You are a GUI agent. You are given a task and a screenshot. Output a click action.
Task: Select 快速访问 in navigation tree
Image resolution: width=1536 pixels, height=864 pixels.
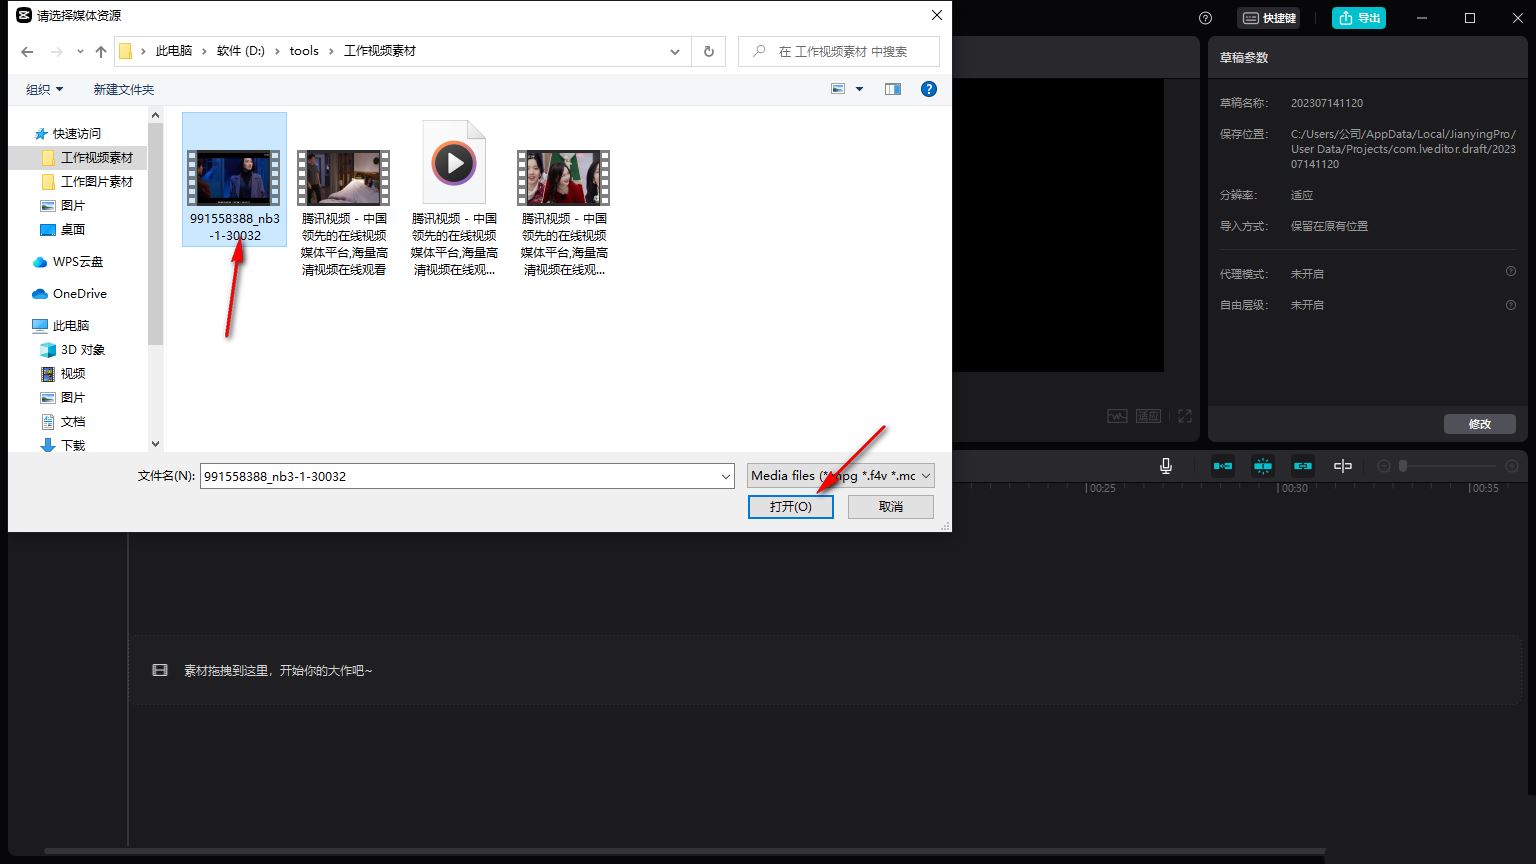point(76,133)
